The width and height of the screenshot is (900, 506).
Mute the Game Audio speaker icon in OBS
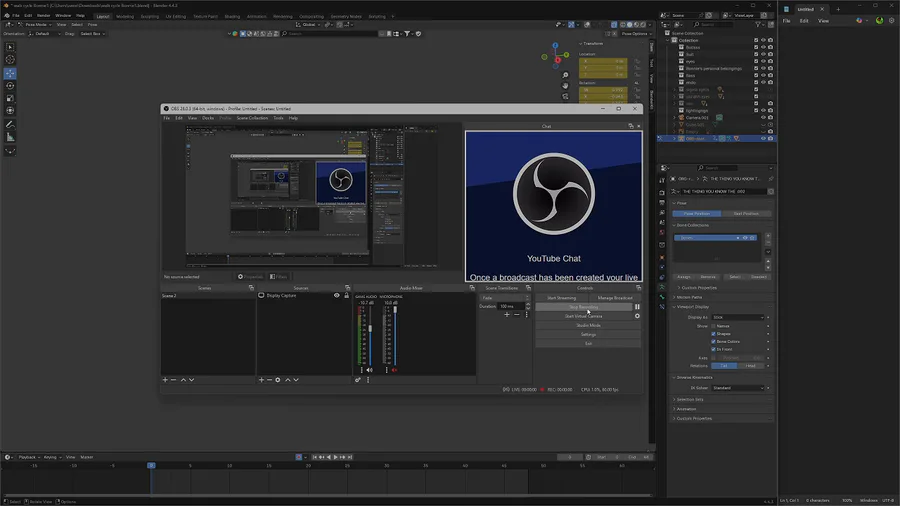370,370
